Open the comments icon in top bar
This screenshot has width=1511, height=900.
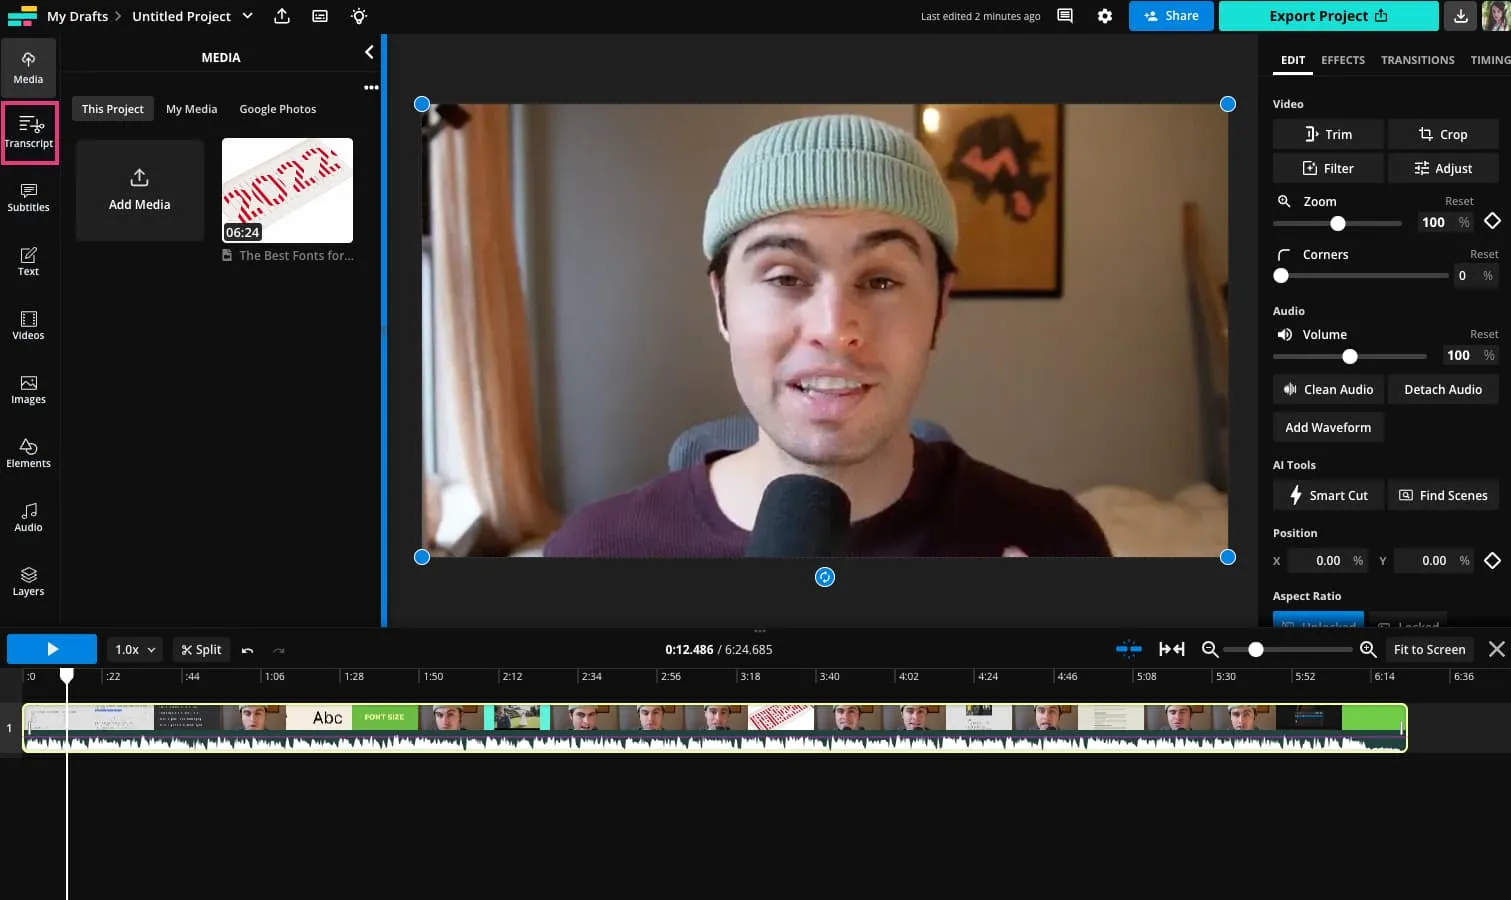[1065, 16]
